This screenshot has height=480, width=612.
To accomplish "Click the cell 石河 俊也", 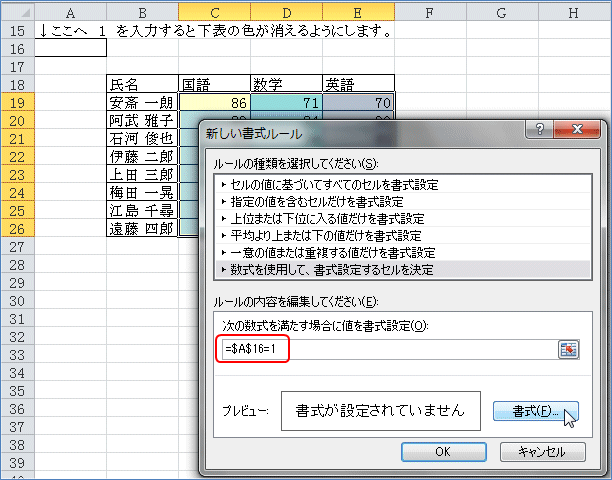I will click(142, 139).
